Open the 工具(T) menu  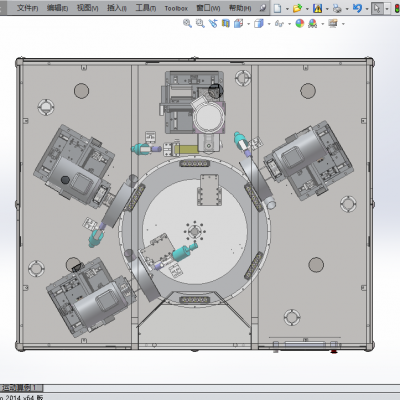146,8
